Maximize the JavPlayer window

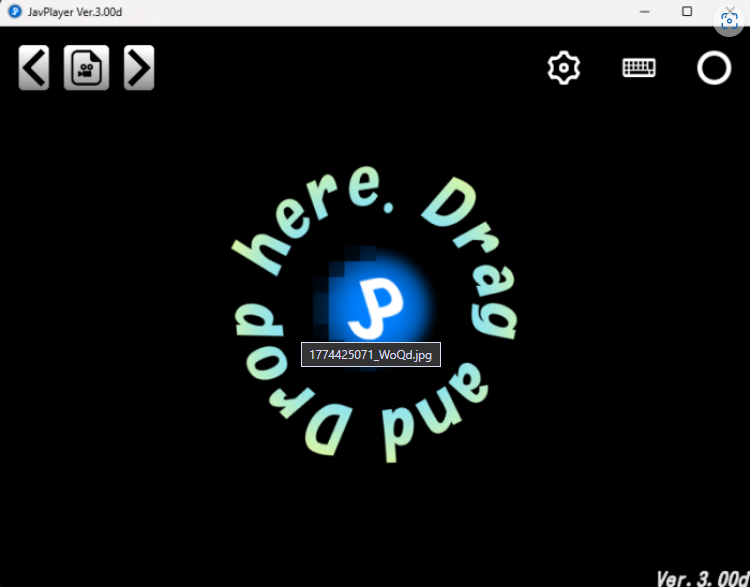(x=687, y=12)
